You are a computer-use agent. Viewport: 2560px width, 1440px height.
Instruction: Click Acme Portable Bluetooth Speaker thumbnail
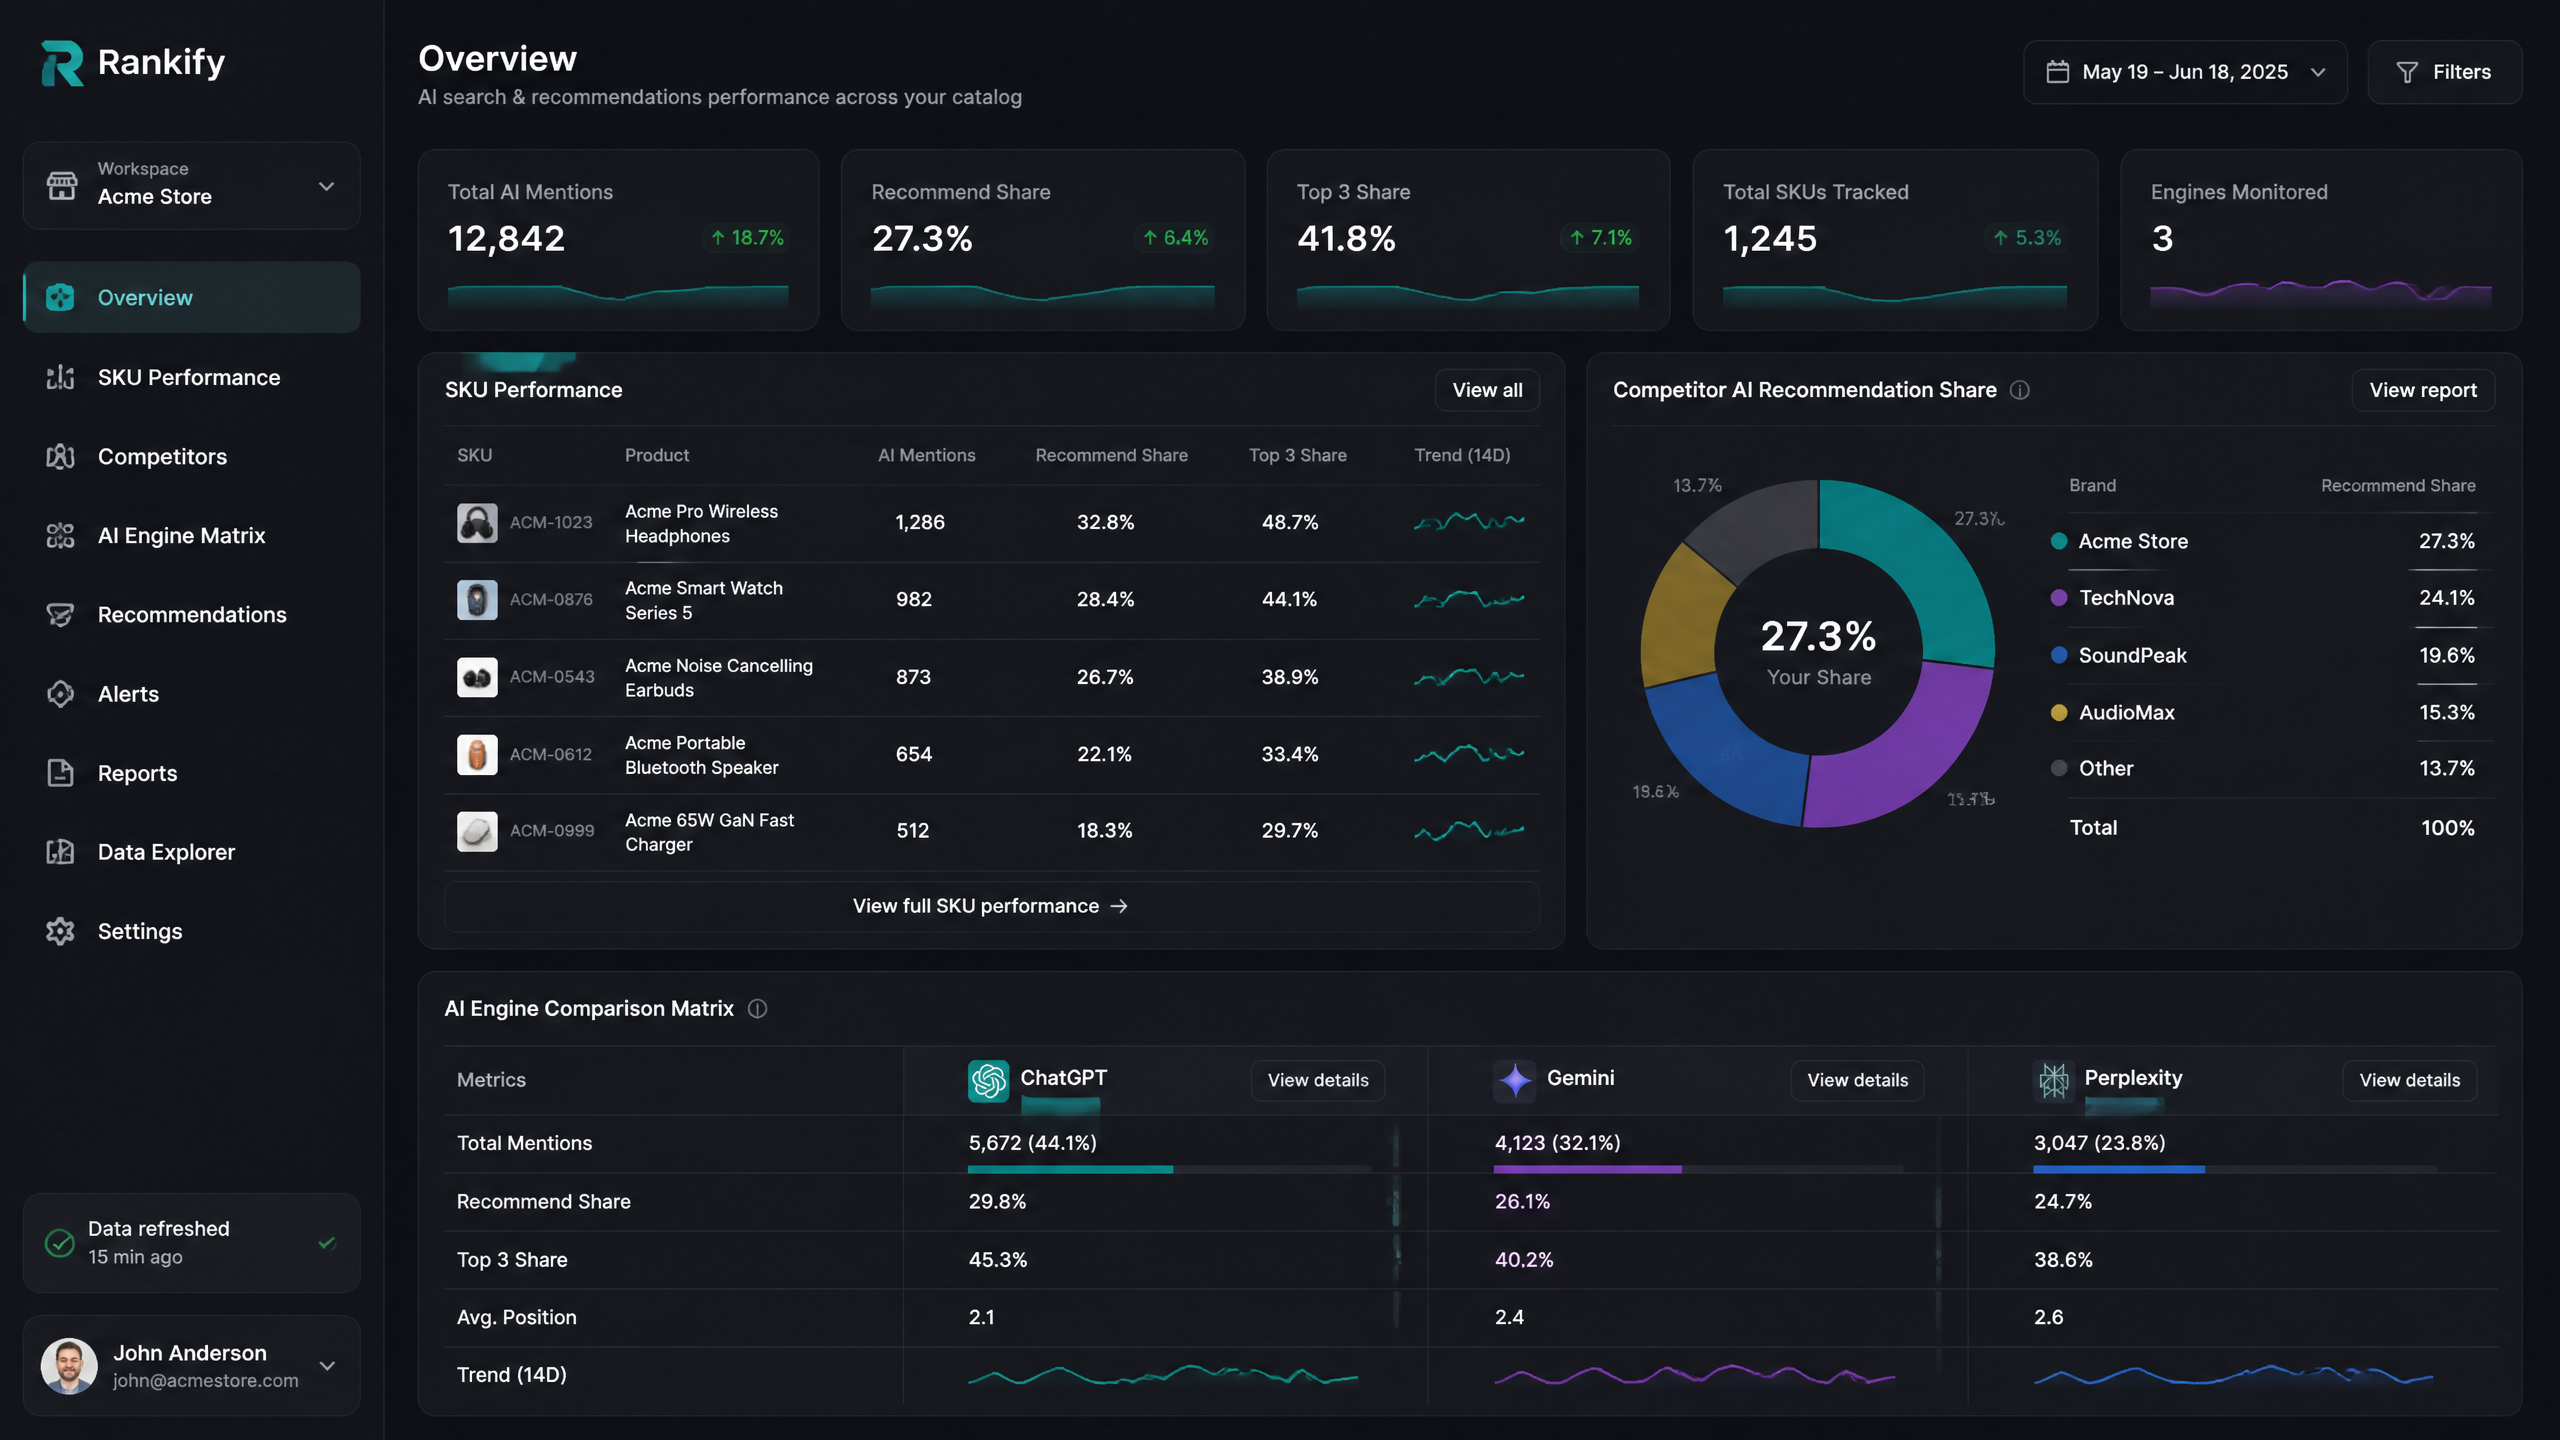pos(477,754)
